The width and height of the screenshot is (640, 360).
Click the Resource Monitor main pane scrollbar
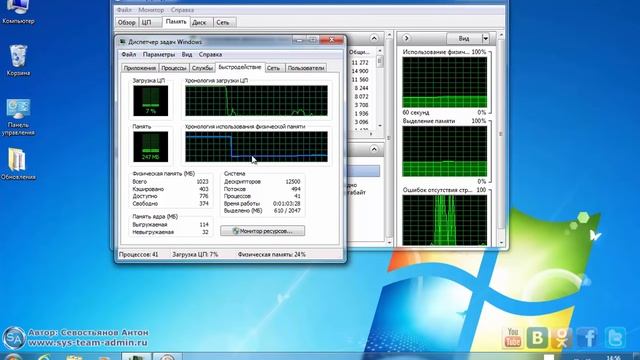pos(389,139)
